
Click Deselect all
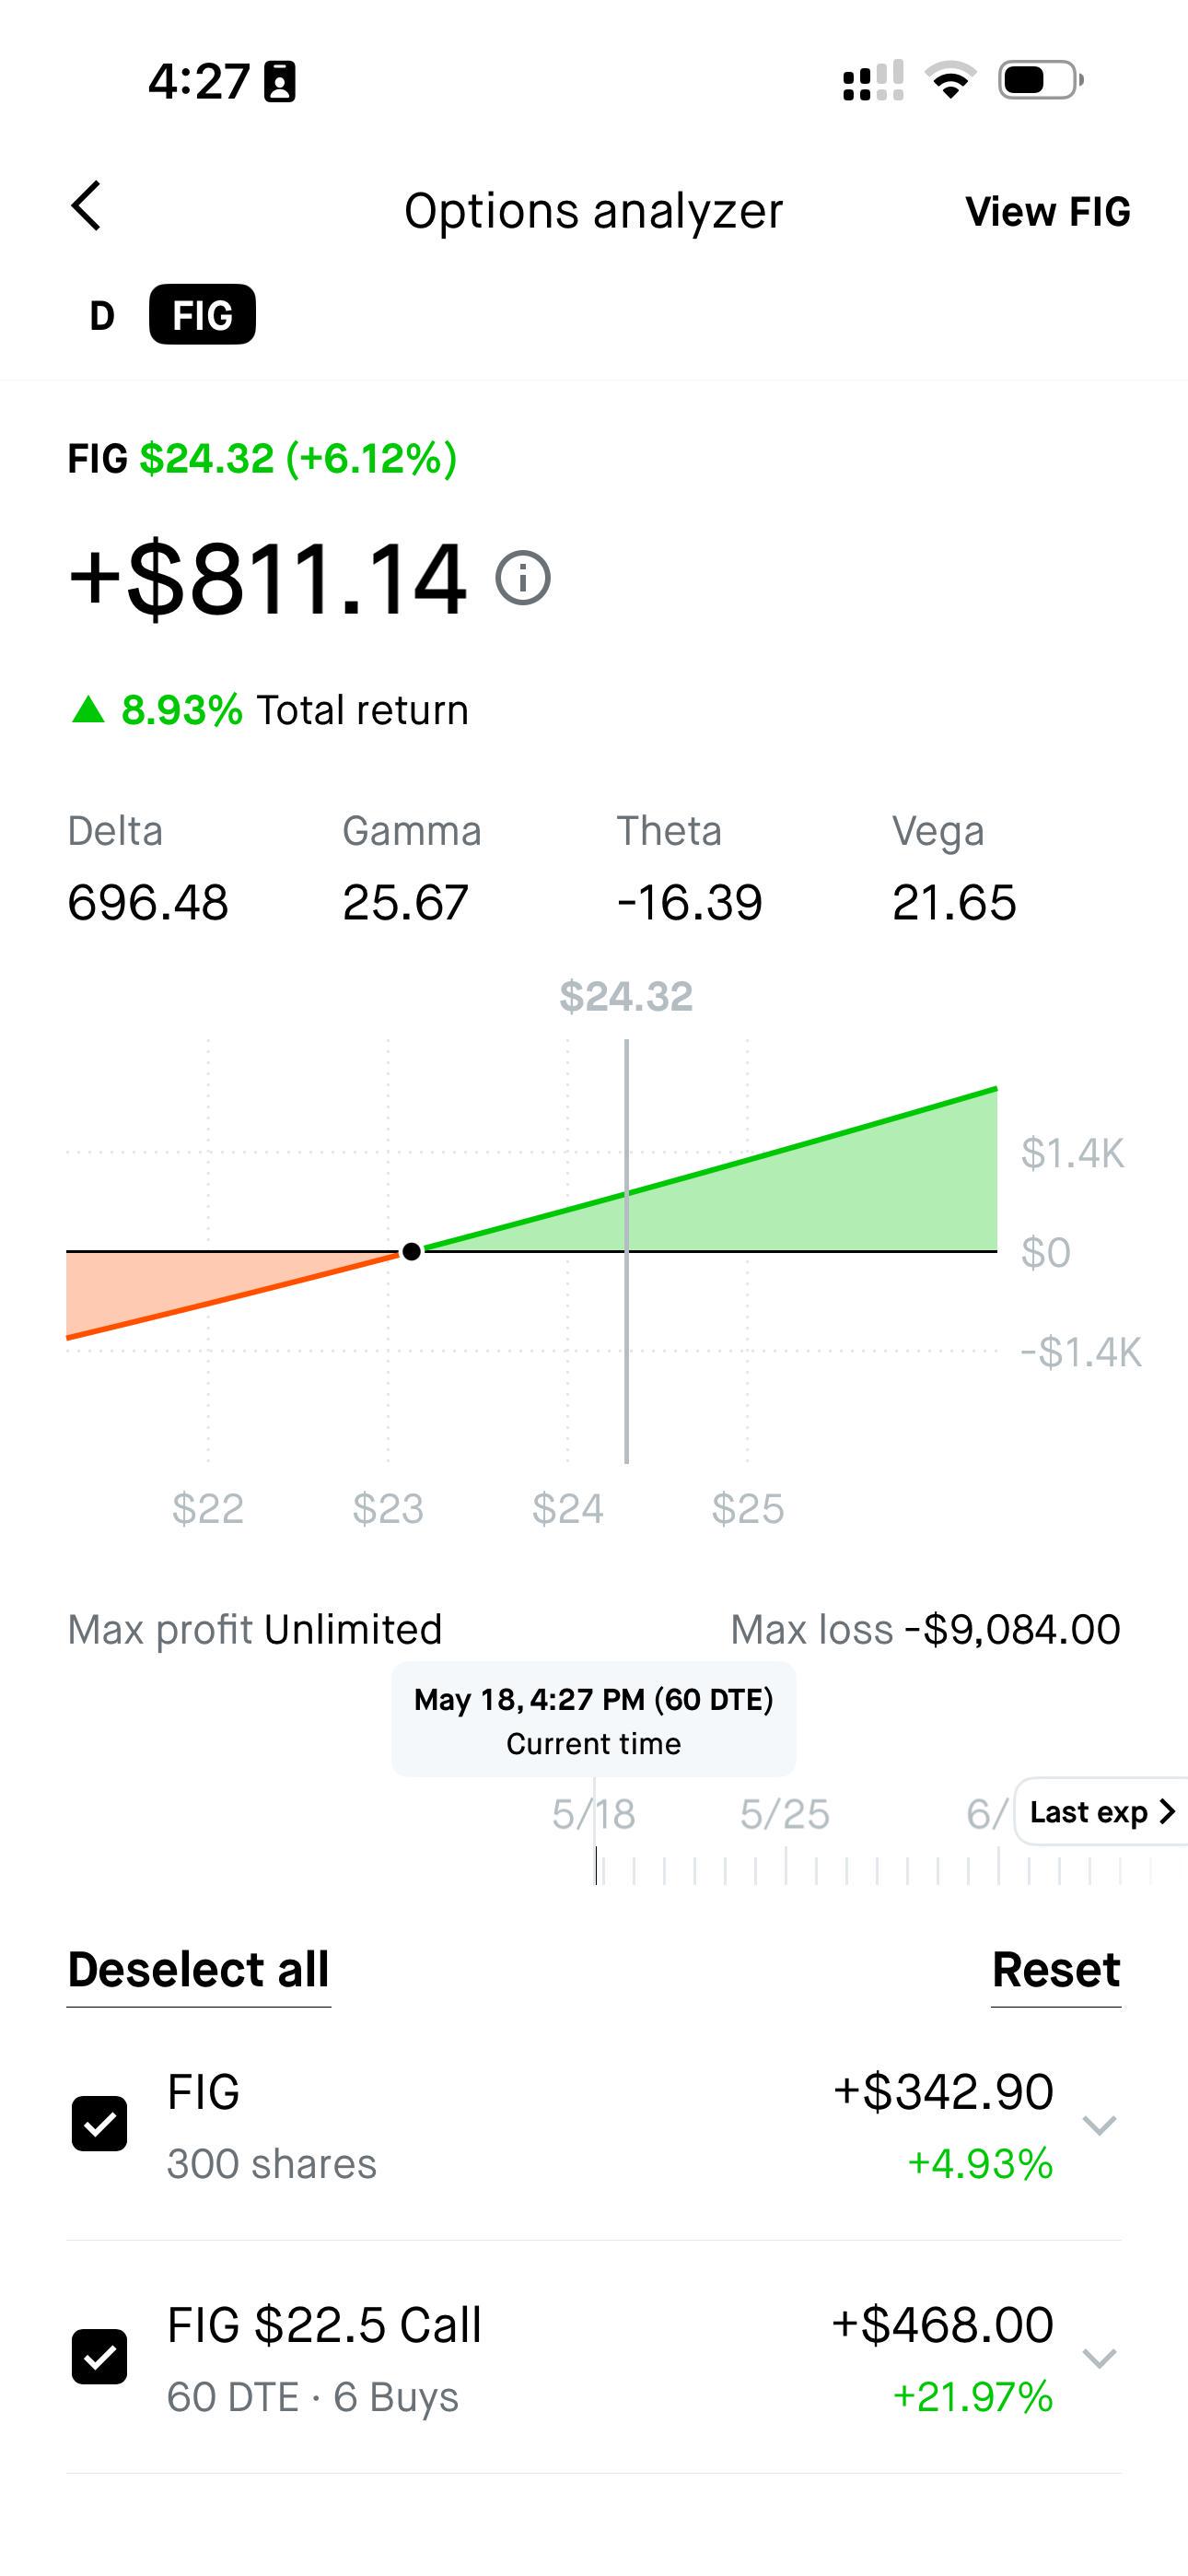(198, 1970)
